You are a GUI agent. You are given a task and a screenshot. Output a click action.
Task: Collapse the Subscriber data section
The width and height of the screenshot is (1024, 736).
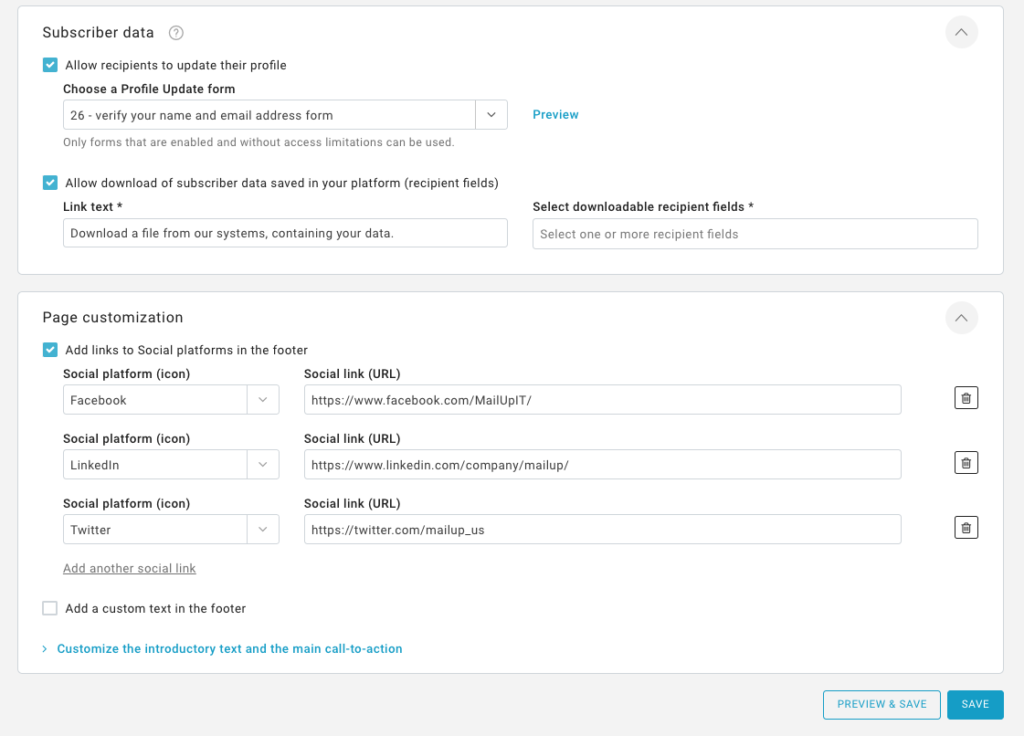(x=960, y=33)
